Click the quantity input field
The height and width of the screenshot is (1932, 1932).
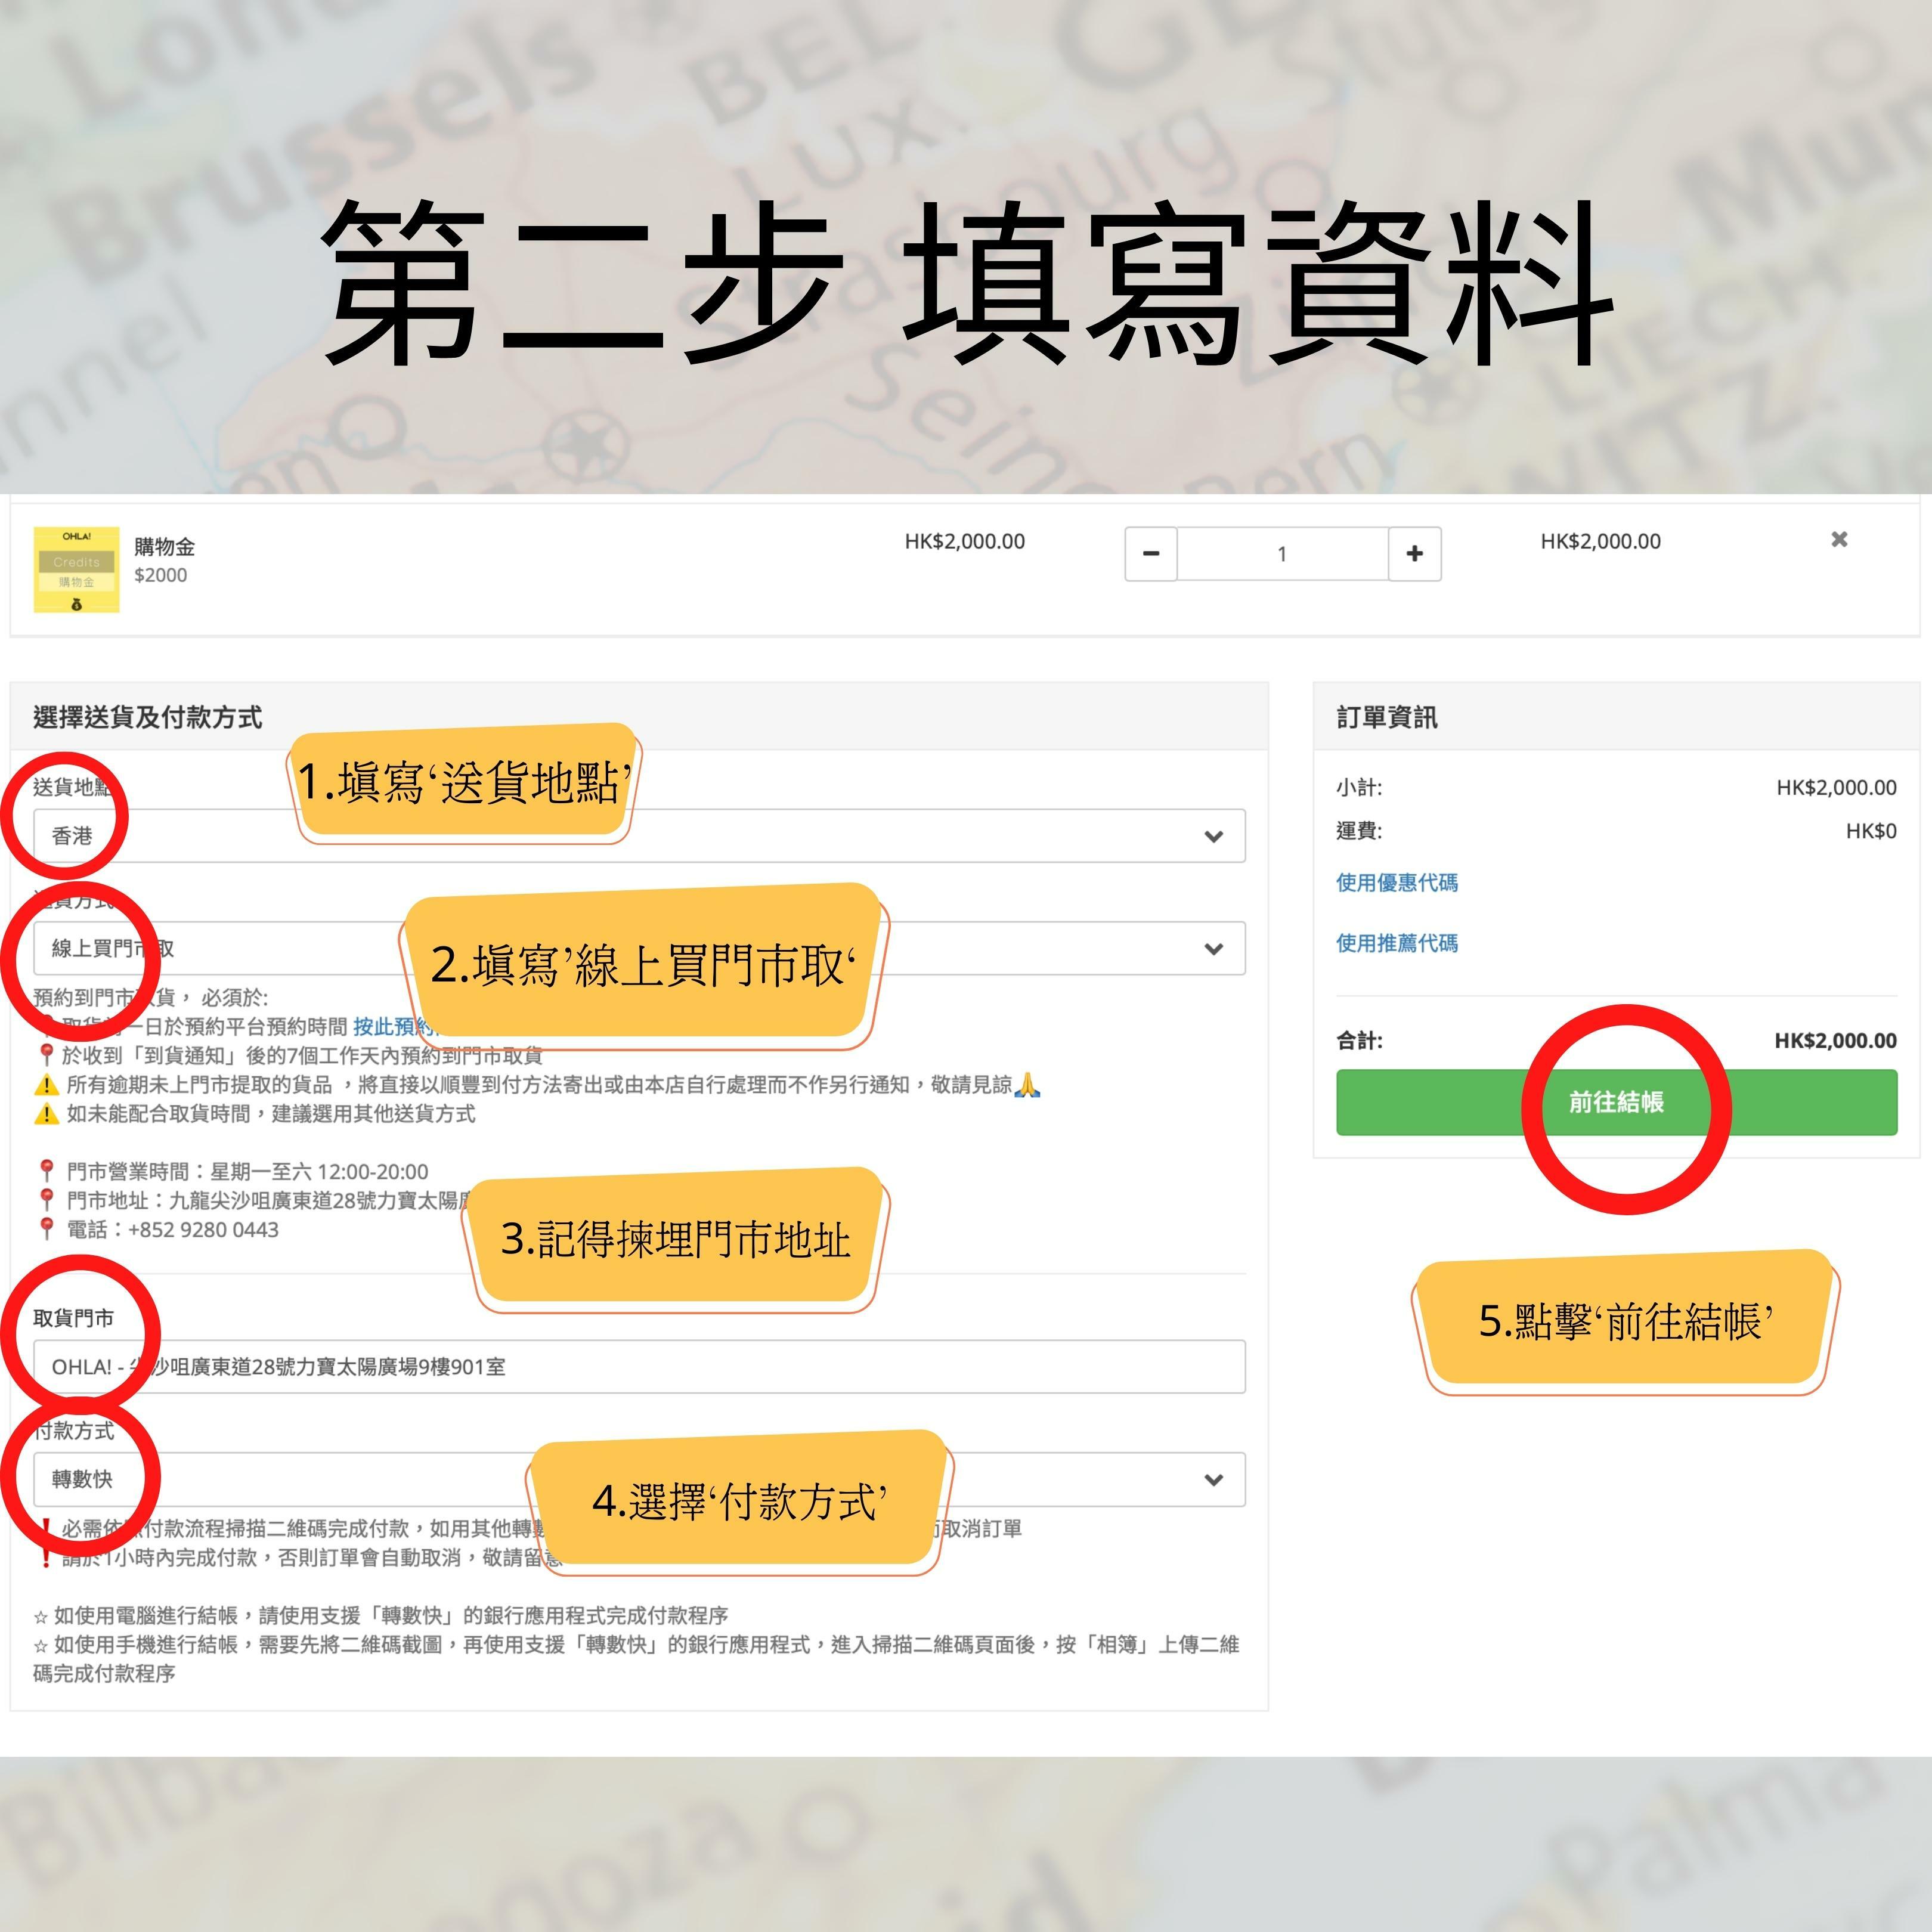click(1282, 554)
